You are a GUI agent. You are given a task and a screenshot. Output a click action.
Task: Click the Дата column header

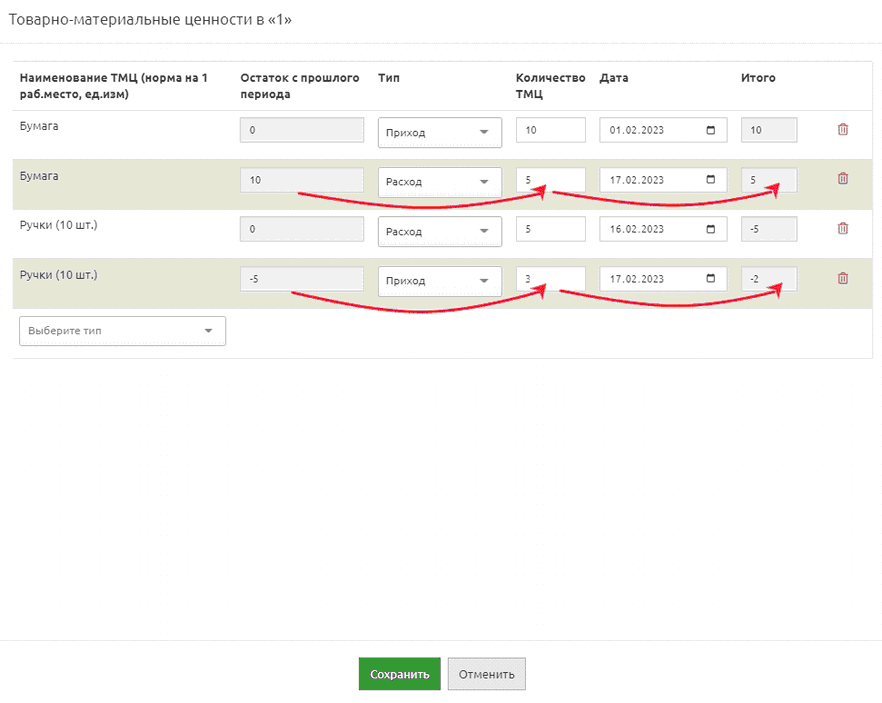click(x=614, y=78)
